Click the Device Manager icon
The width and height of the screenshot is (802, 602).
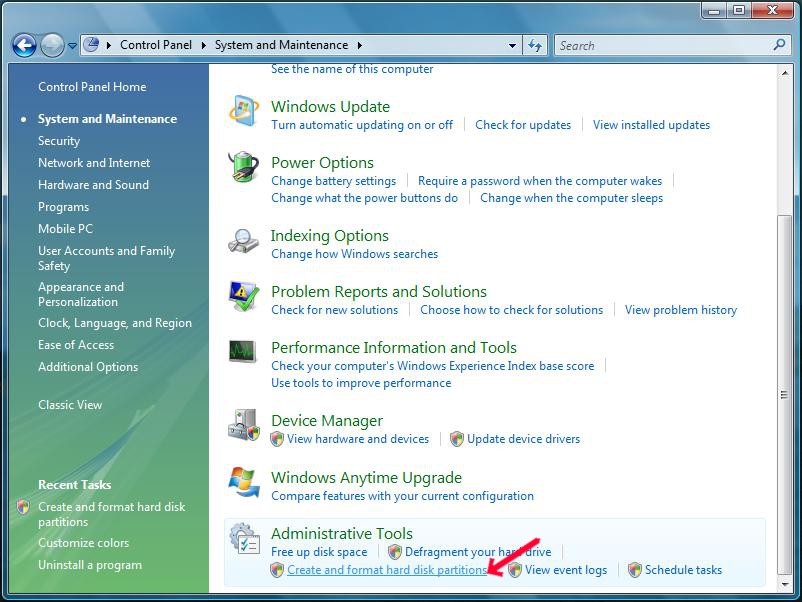click(x=244, y=425)
